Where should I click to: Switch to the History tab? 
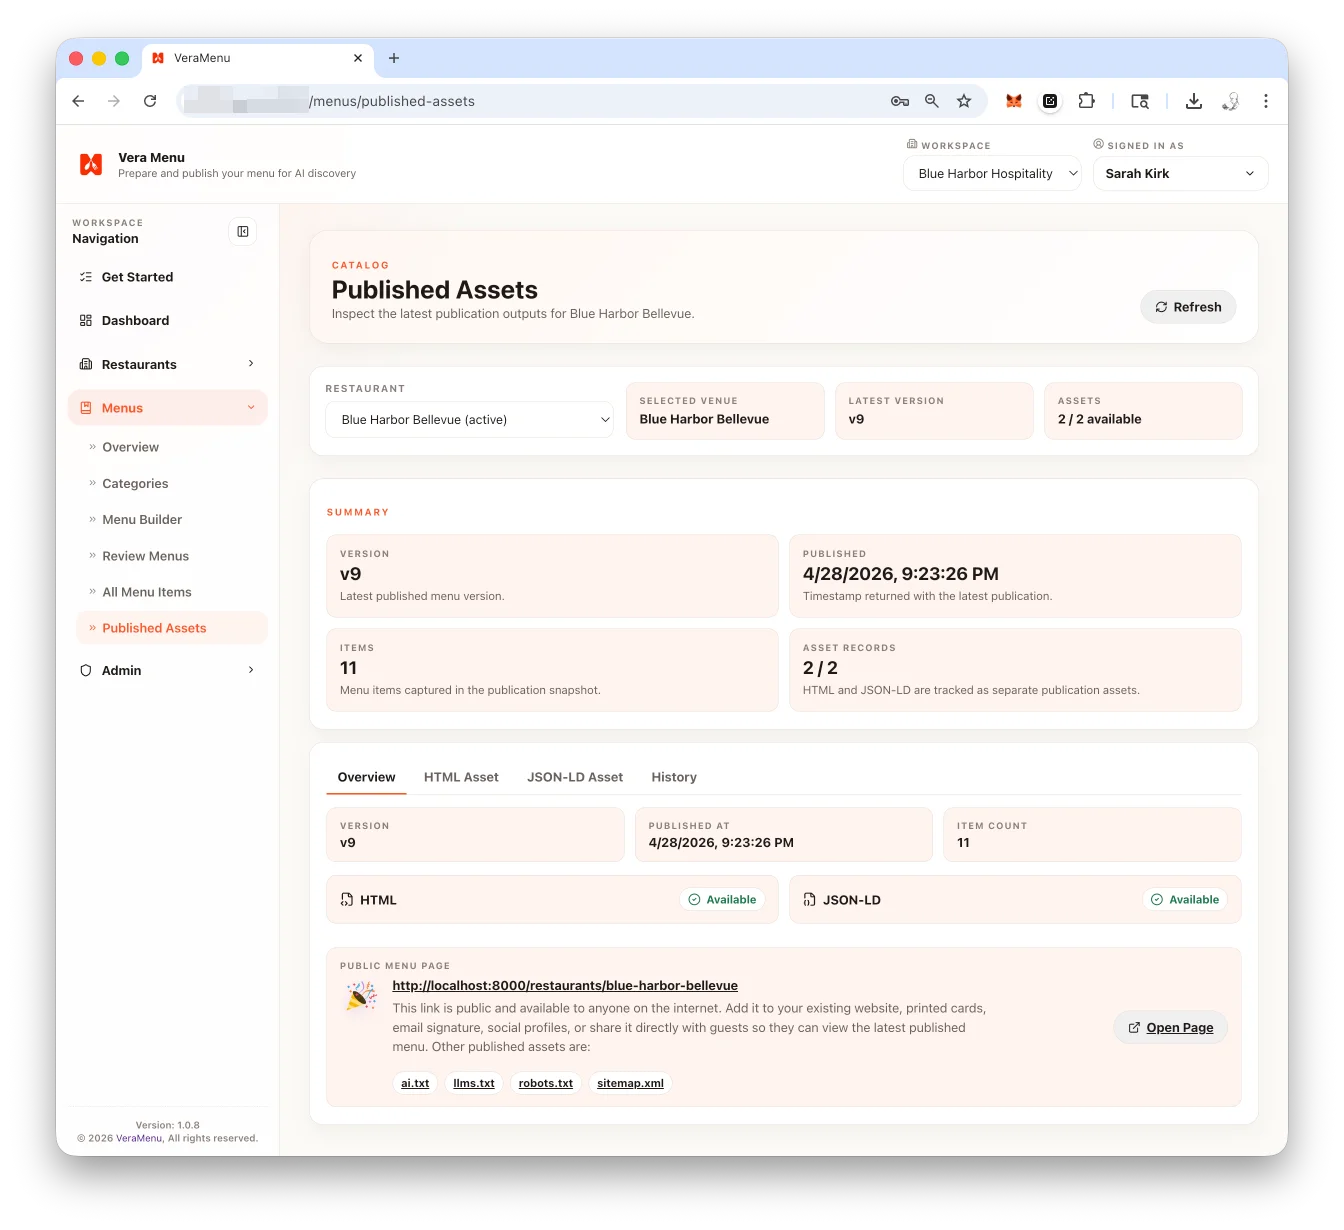tap(674, 777)
